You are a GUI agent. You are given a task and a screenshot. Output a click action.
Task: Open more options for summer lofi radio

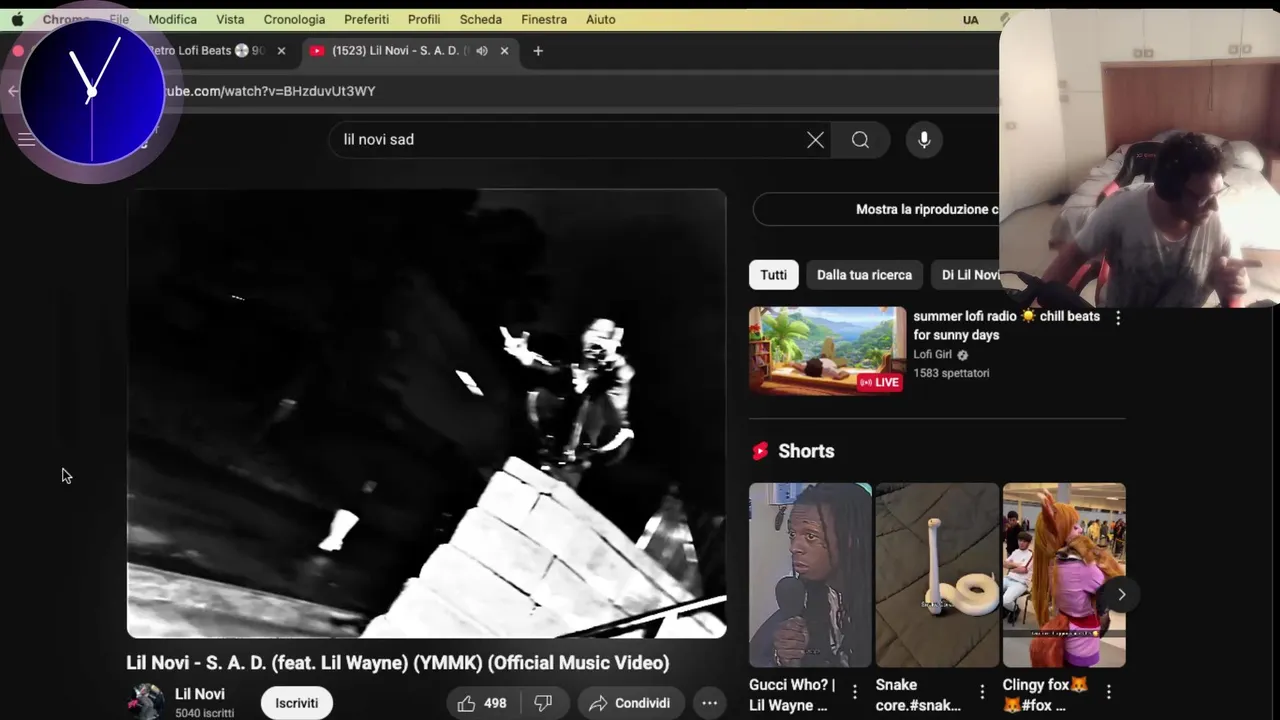(1118, 318)
